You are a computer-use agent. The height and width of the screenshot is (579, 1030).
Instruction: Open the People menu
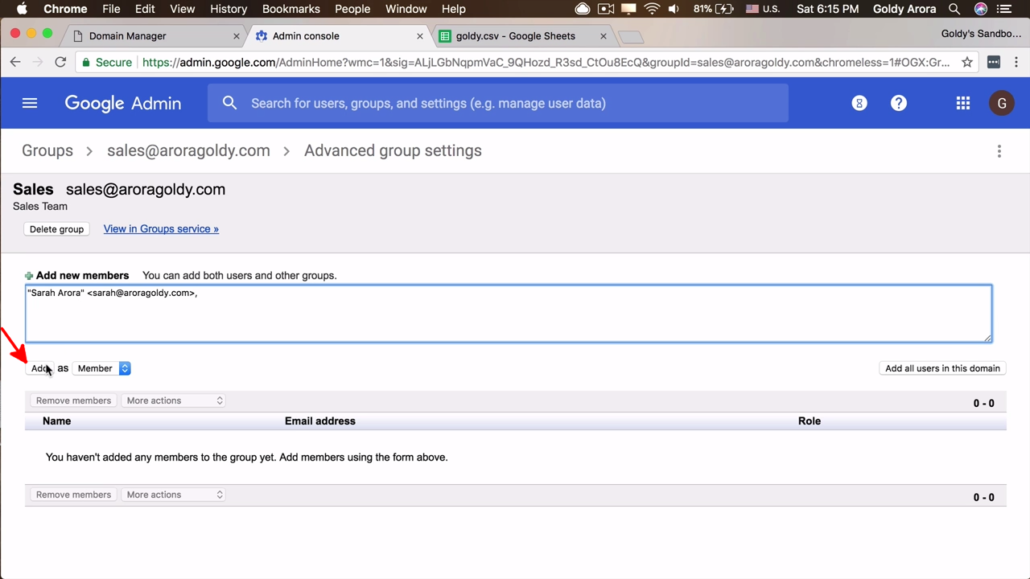(352, 9)
